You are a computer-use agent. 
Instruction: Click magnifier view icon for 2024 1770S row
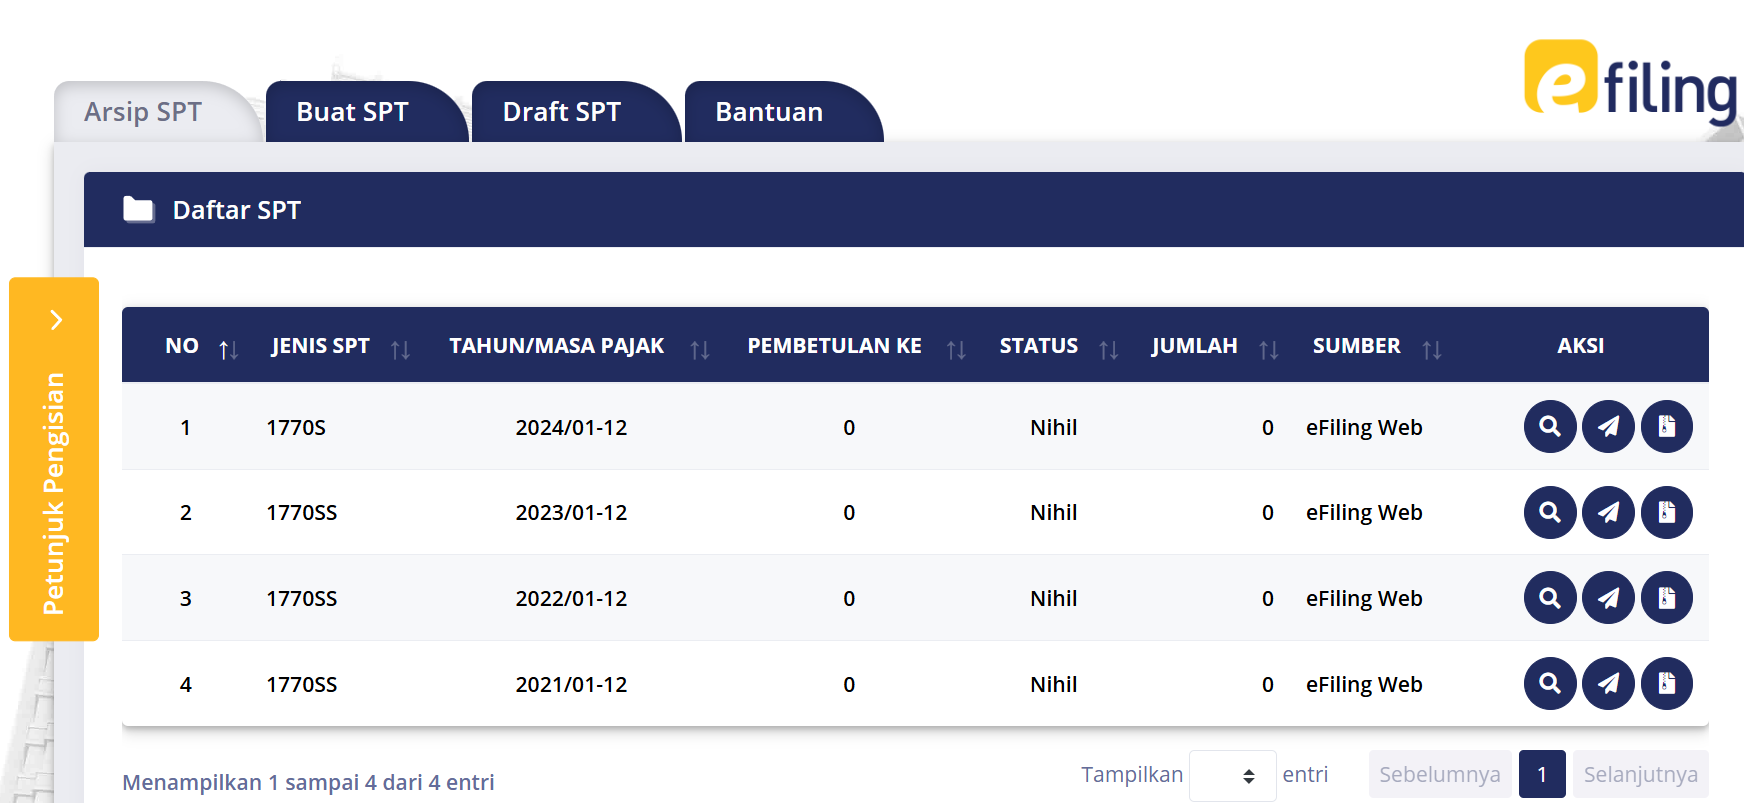pos(1549,427)
